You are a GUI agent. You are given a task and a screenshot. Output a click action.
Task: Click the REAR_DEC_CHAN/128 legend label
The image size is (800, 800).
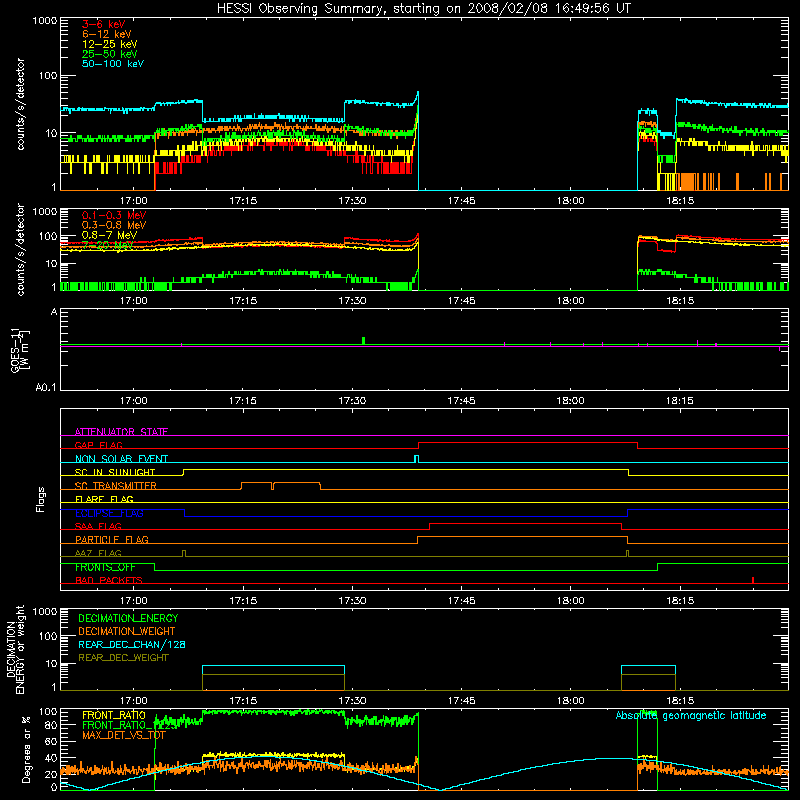(x=132, y=644)
